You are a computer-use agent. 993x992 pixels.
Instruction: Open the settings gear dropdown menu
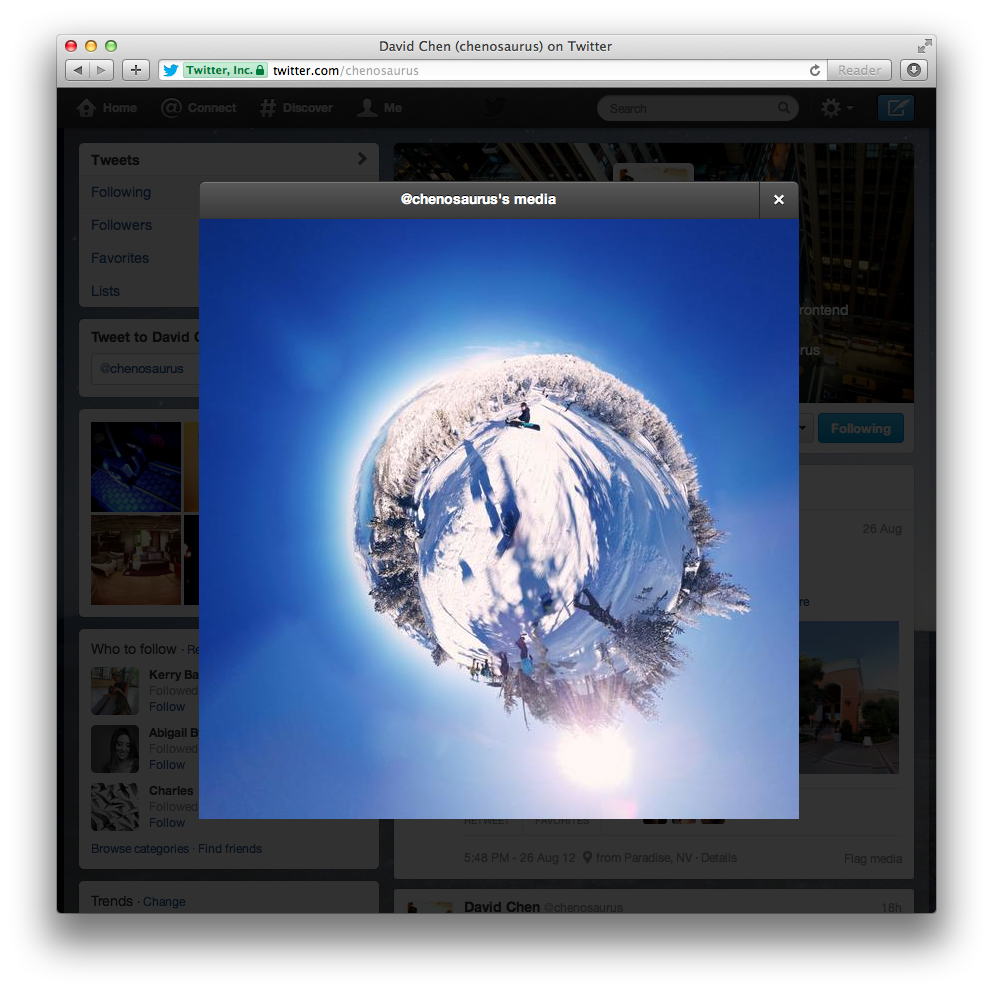836,108
